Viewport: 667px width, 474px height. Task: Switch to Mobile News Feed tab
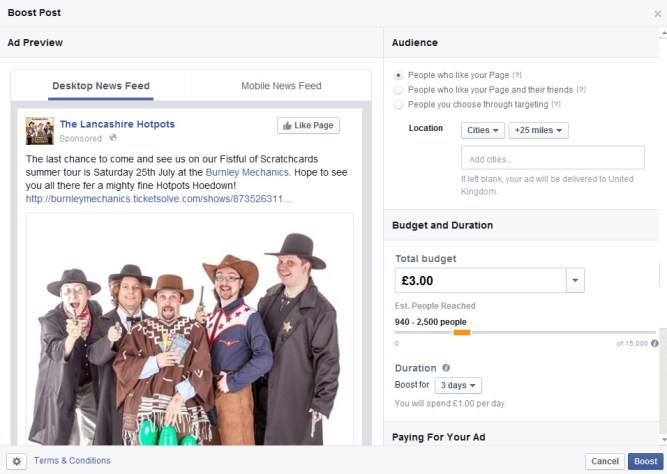(x=281, y=86)
